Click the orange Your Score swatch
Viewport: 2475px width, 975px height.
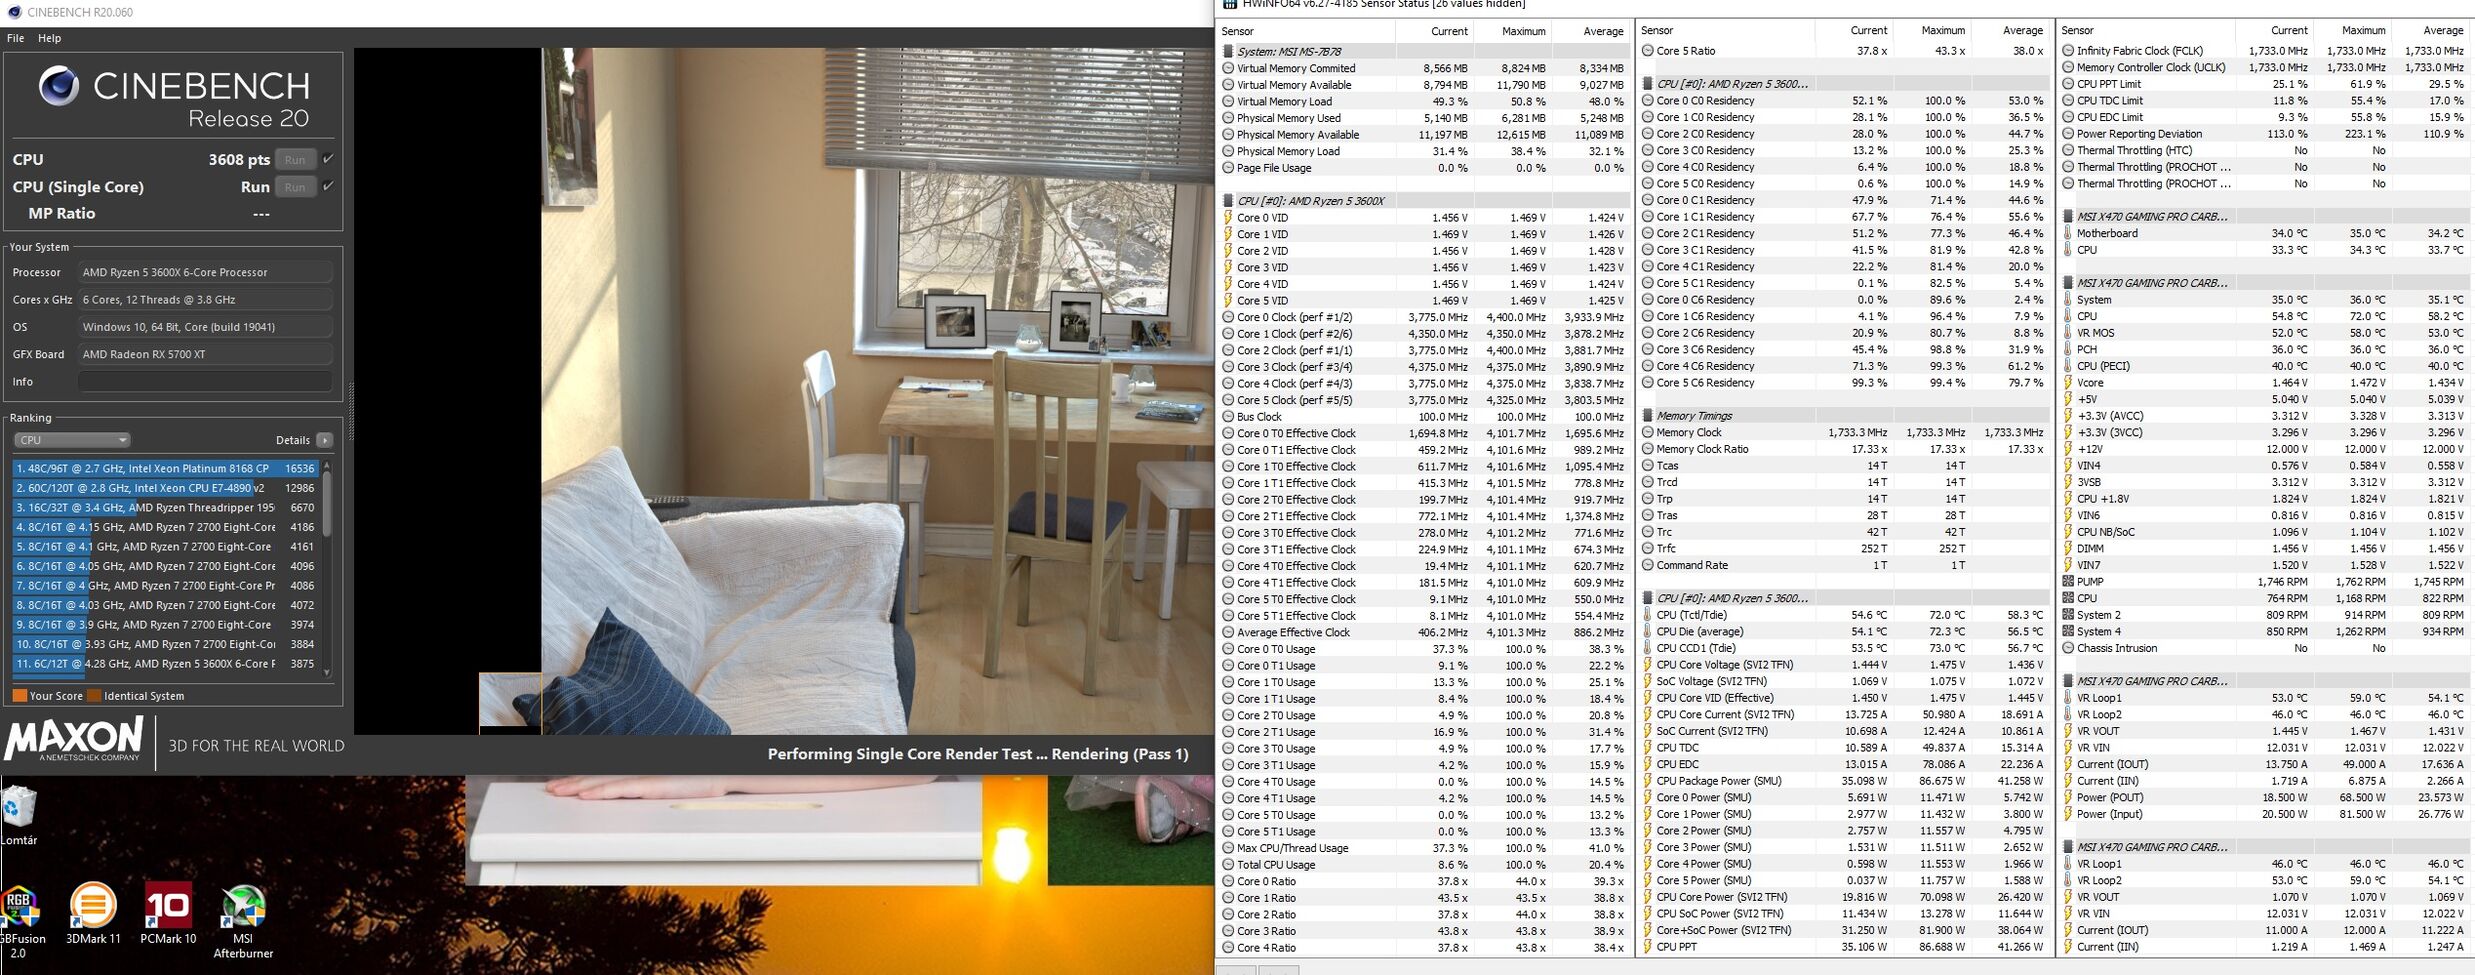click(x=19, y=696)
